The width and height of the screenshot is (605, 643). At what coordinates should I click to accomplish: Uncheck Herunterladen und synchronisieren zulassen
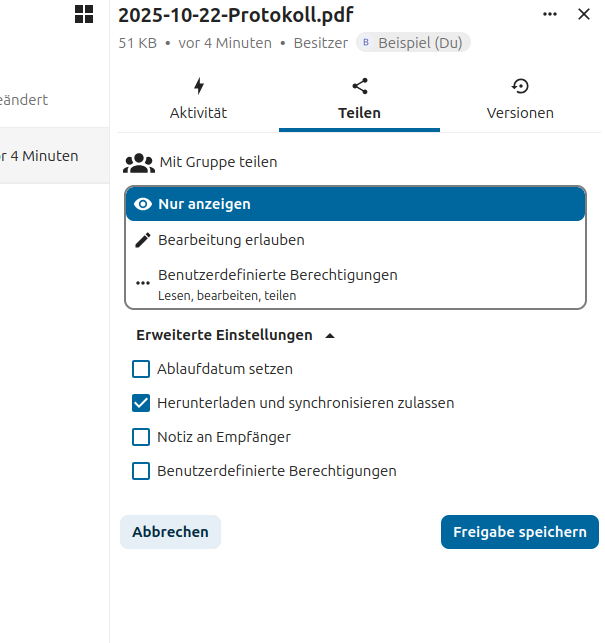click(x=141, y=403)
